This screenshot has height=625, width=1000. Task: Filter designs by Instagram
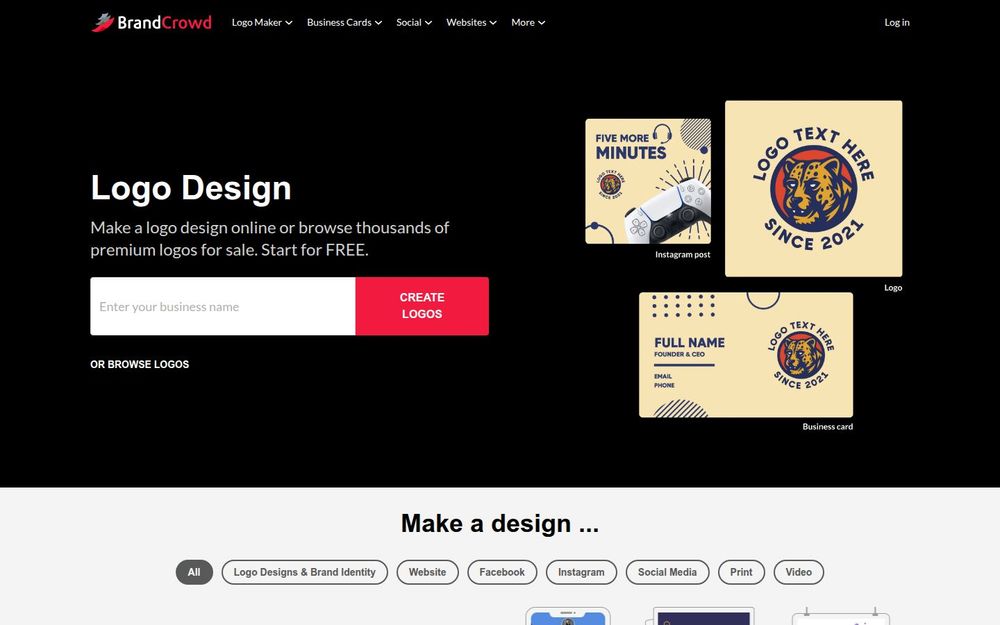click(x=581, y=572)
